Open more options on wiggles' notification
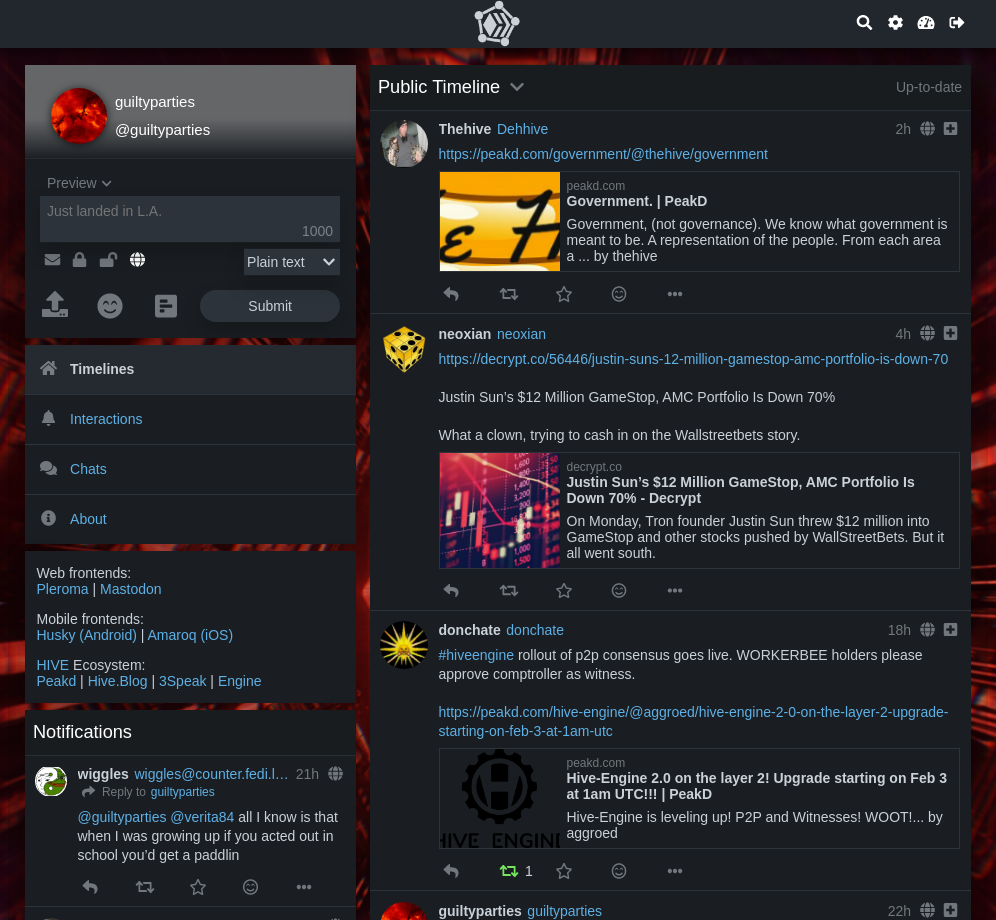 pos(304,887)
